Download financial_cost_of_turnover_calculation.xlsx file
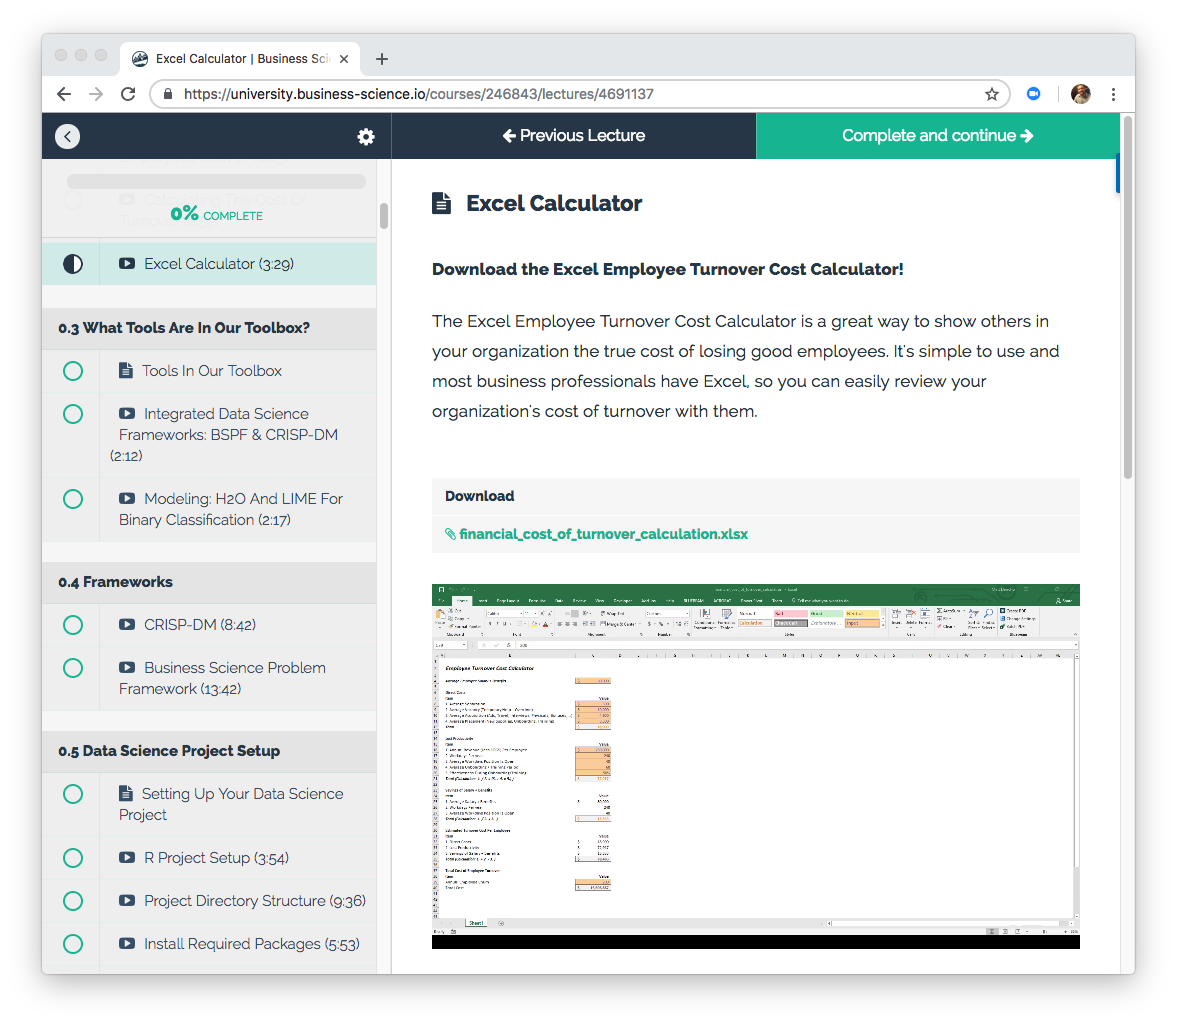 604,534
